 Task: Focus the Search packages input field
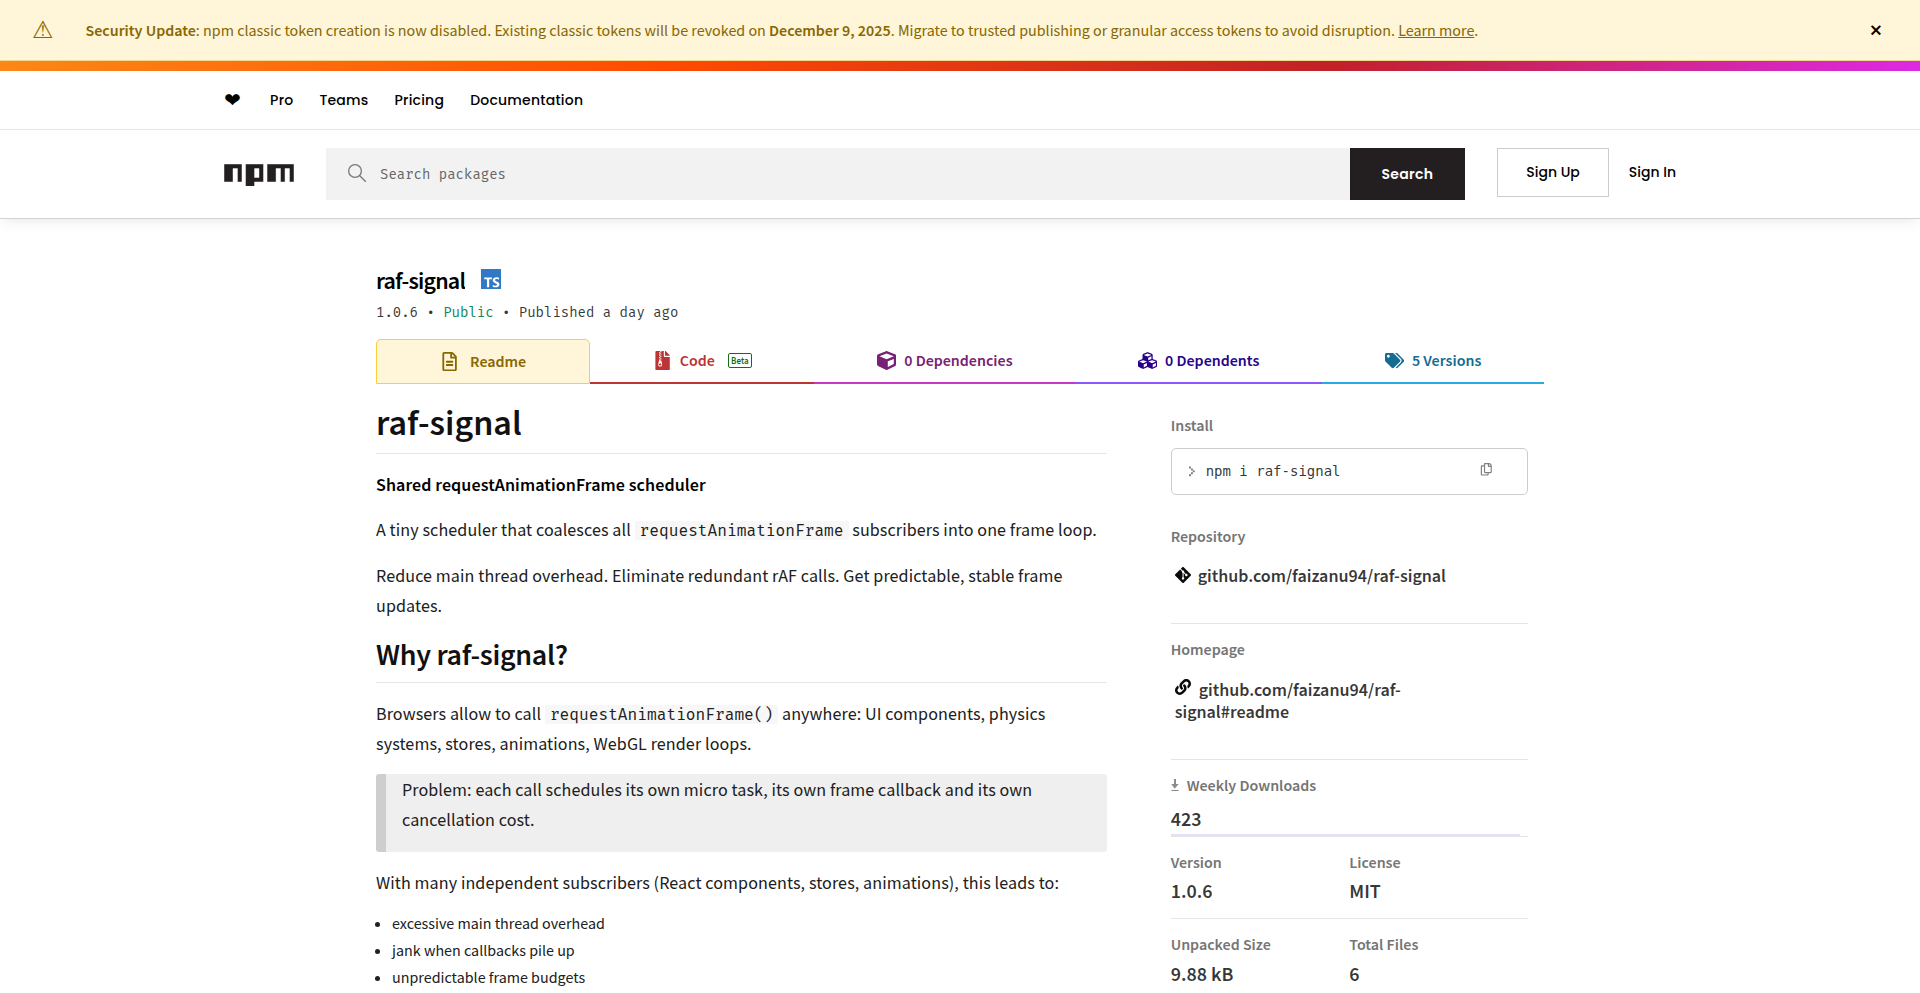tap(838, 174)
